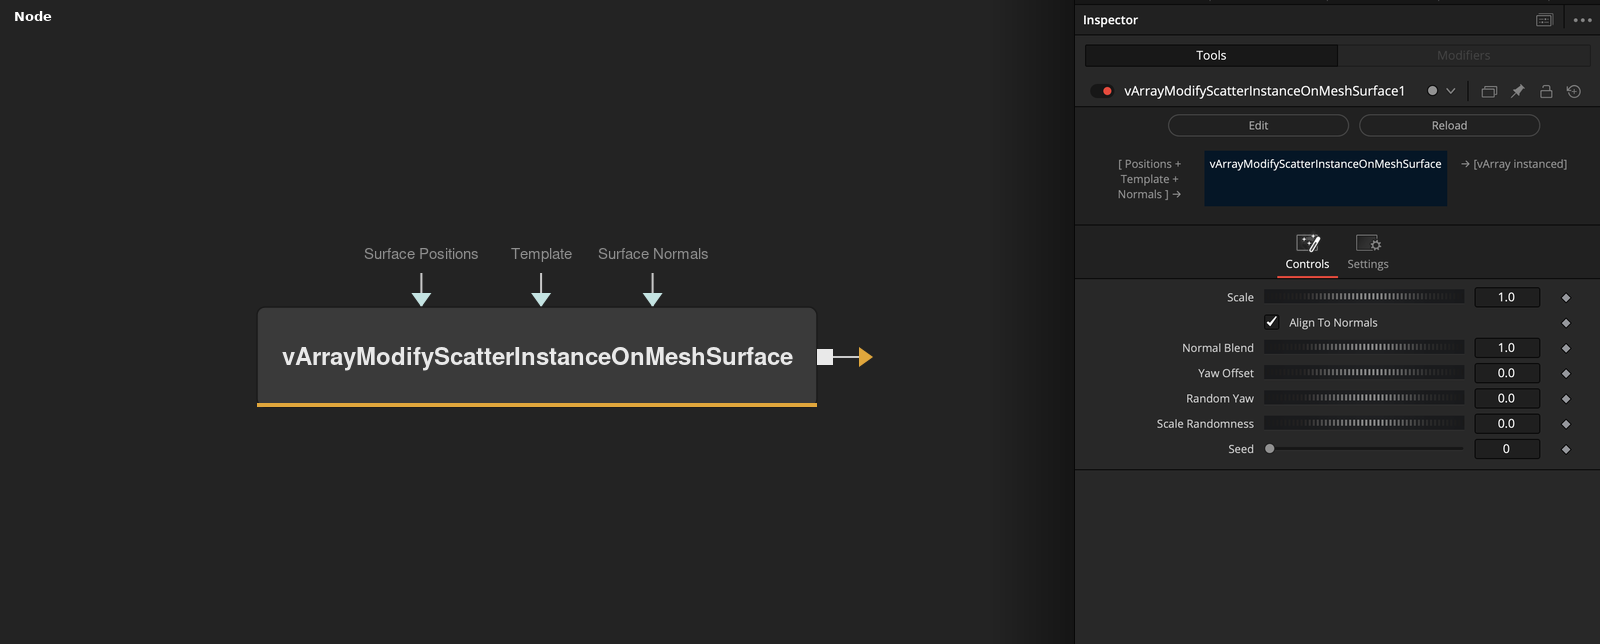The width and height of the screenshot is (1600, 644).
Task: Click the Scale value input field
Action: pos(1507,297)
